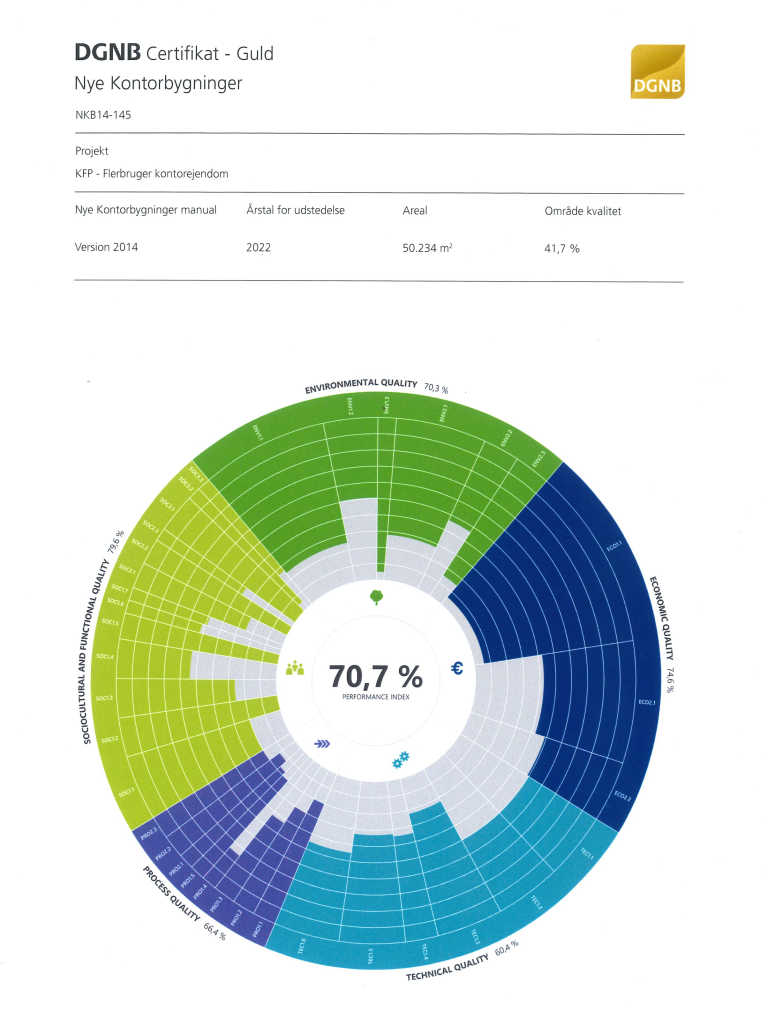Click the project name KFP - Flerbruger kontorejendom
Image resolution: width=768 pixels, height=1010 pixels.
click(152, 173)
